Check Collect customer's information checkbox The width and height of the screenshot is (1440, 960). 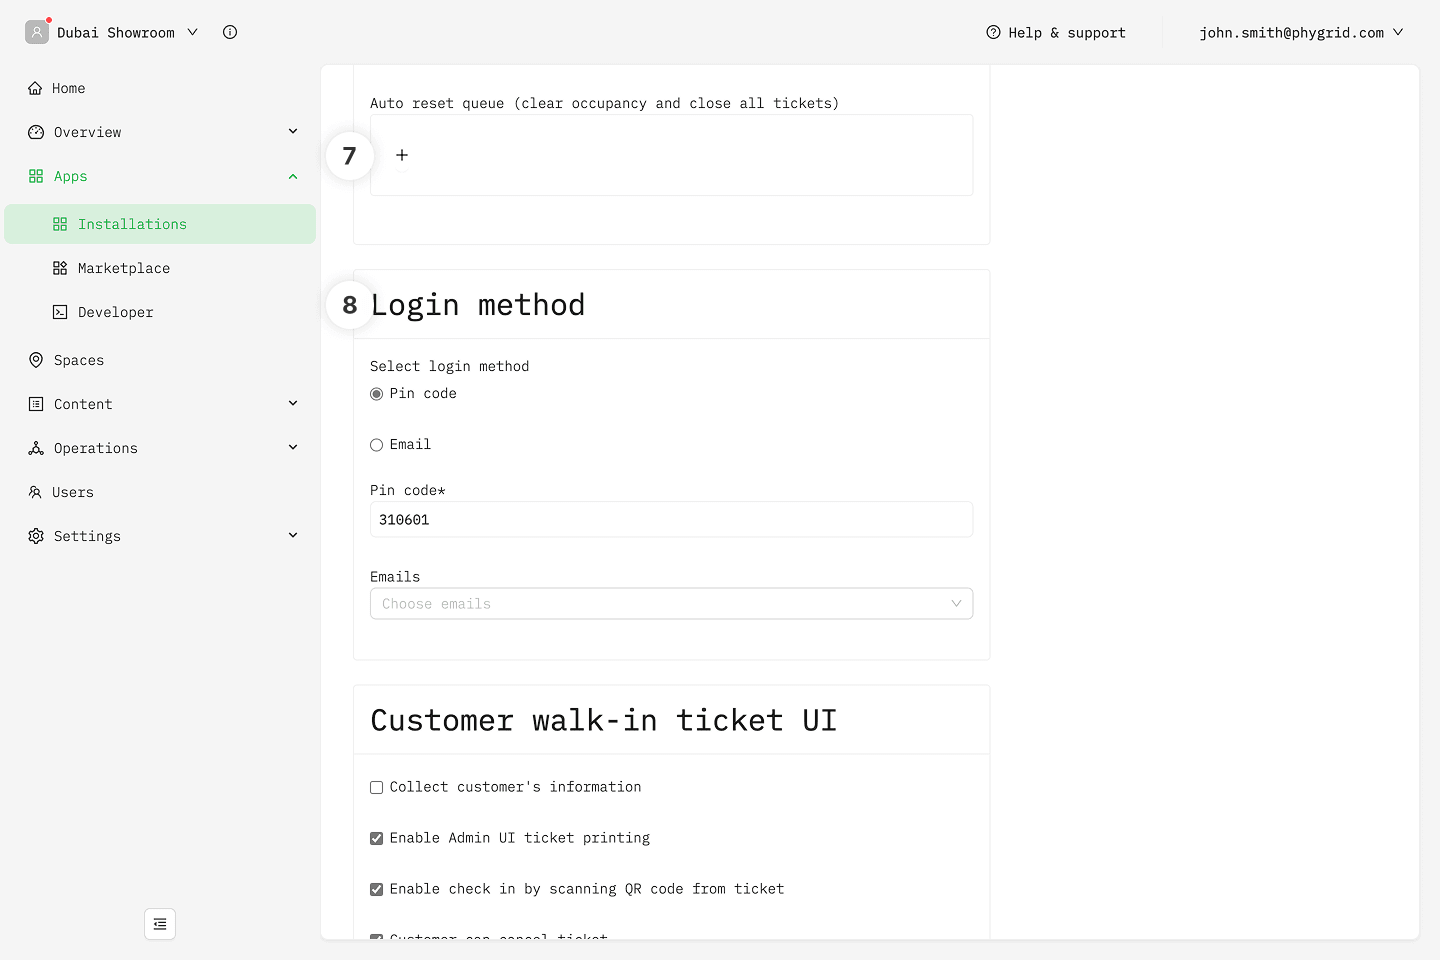(x=377, y=788)
